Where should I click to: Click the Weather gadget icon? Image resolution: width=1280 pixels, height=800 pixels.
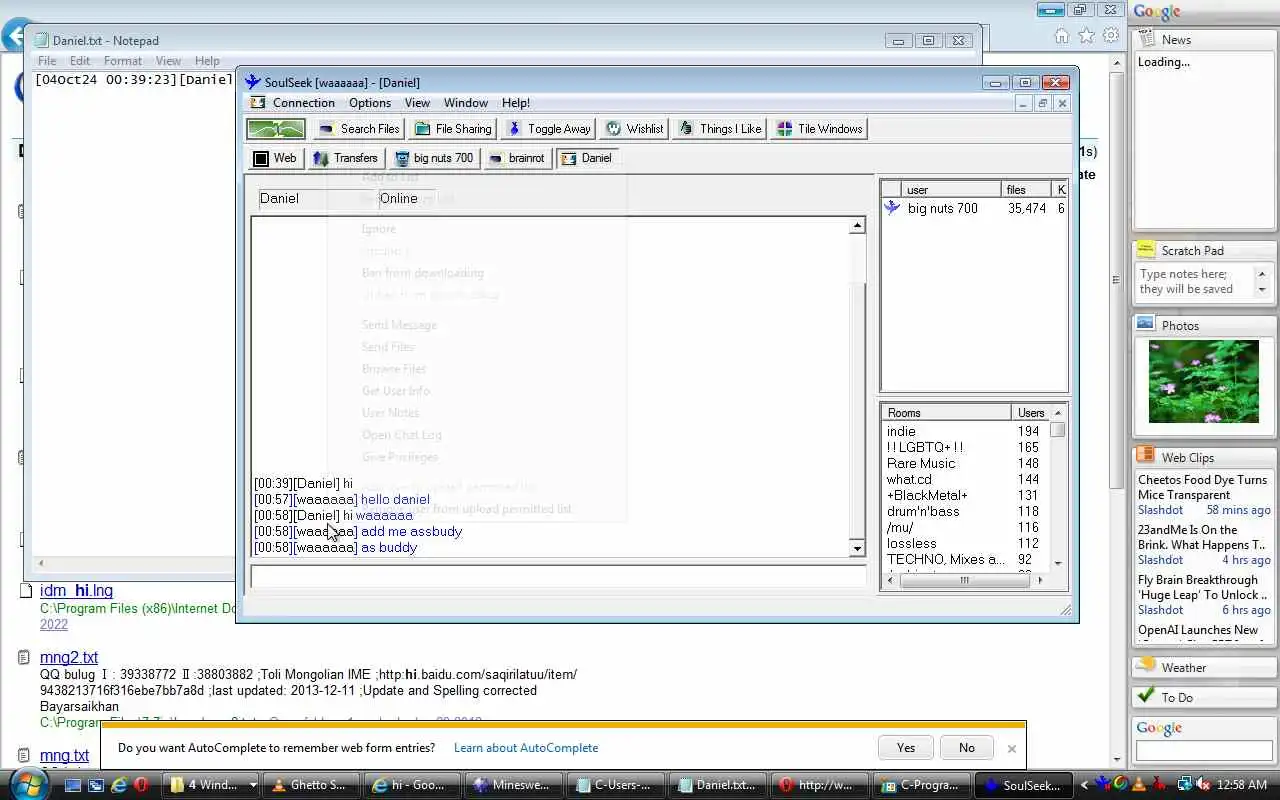click(1146, 666)
